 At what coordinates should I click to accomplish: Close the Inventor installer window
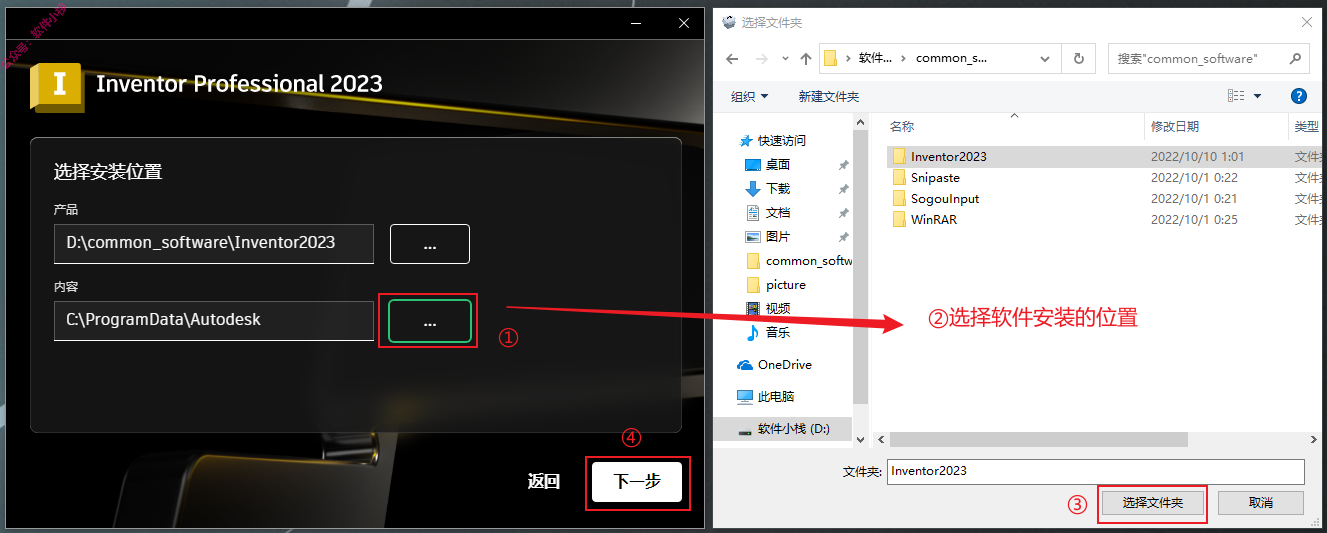[x=684, y=22]
